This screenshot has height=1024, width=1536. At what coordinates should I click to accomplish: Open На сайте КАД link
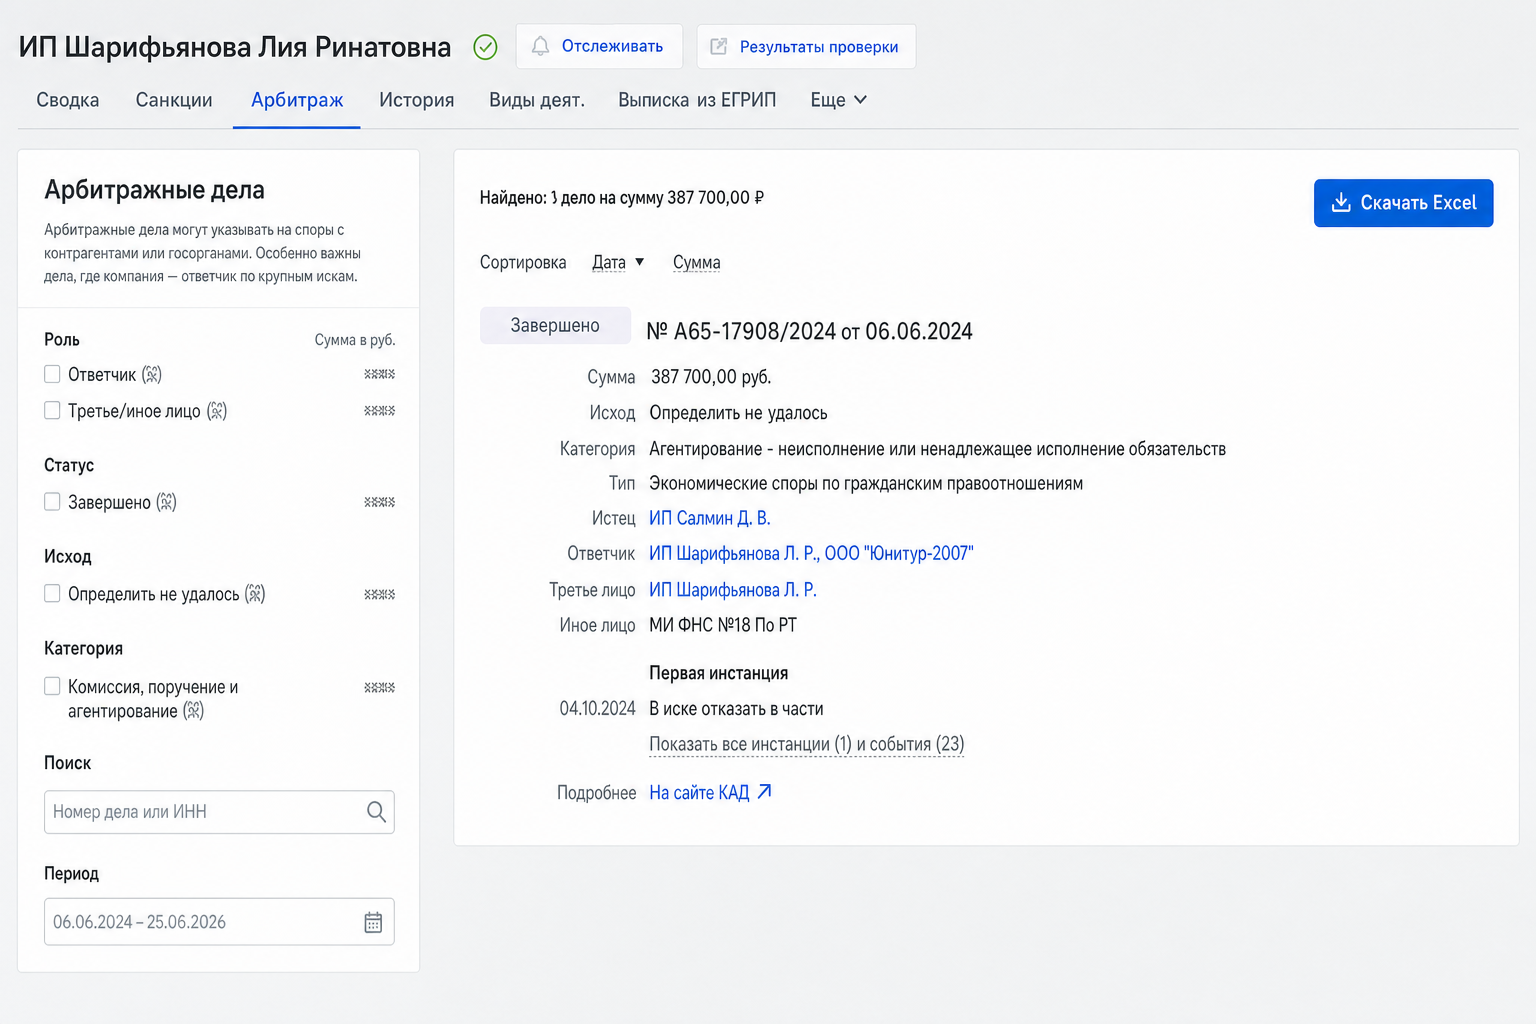699,793
